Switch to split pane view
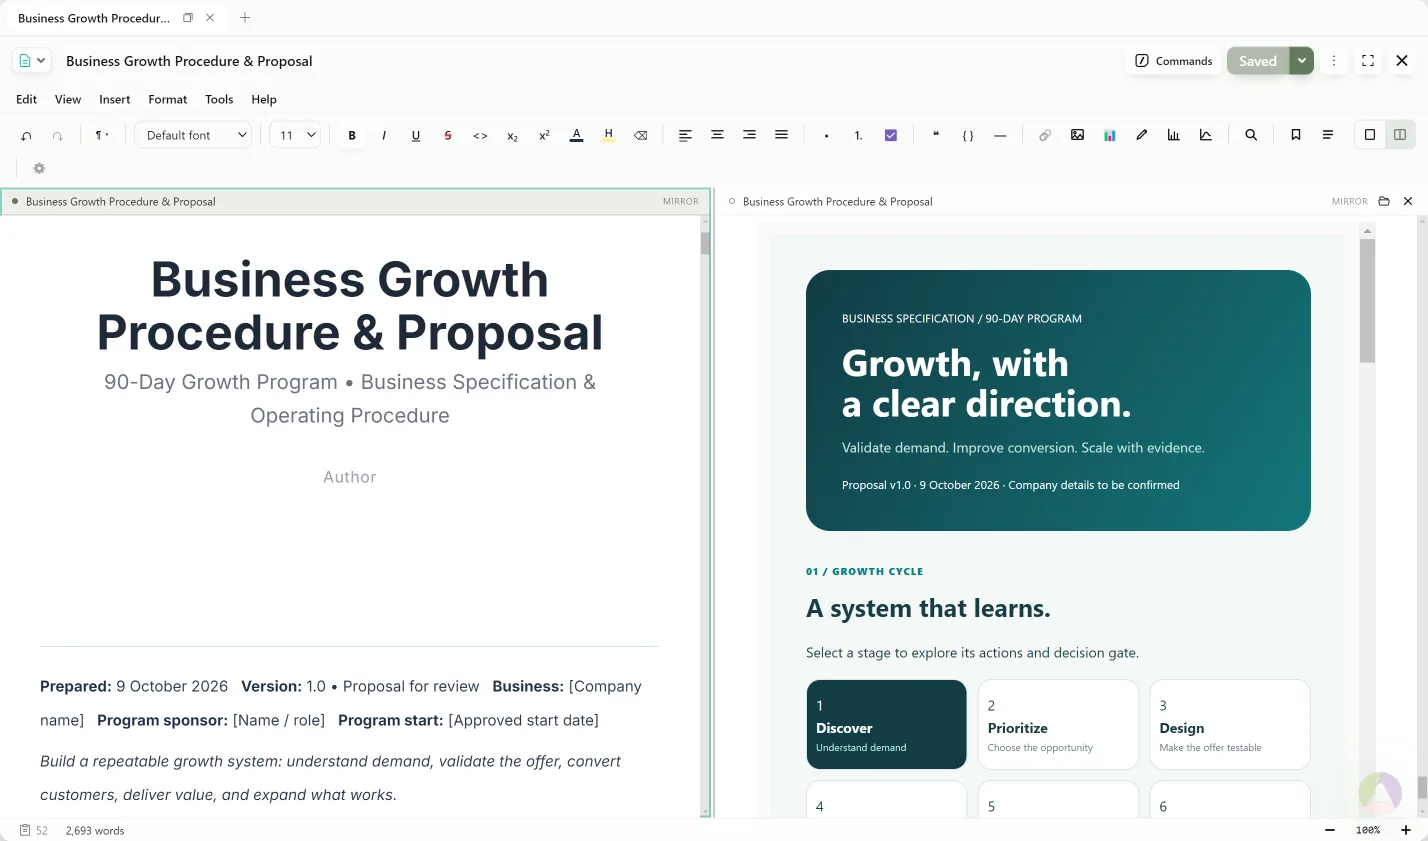The image size is (1428, 841). (1400, 135)
